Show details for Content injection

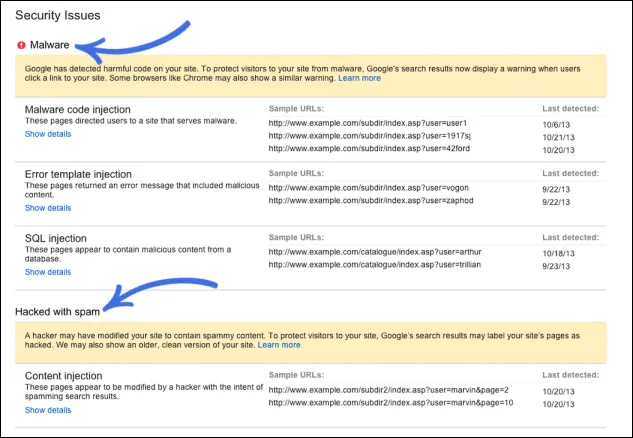point(48,410)
